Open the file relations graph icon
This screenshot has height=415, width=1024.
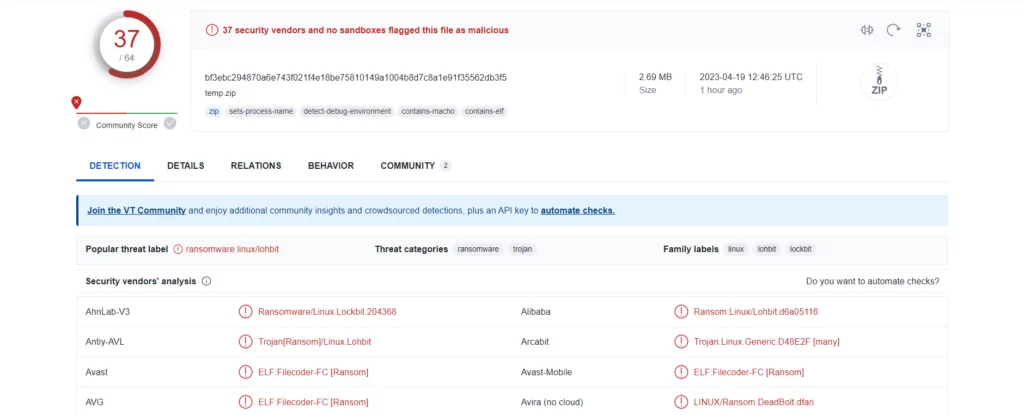tap(923, 30)
